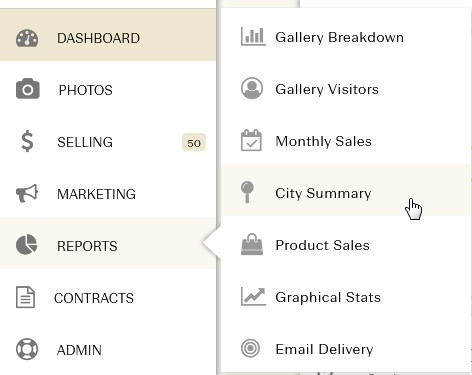
Task: Click the Product Sales shopping bag icon
Action: [252, 244]
